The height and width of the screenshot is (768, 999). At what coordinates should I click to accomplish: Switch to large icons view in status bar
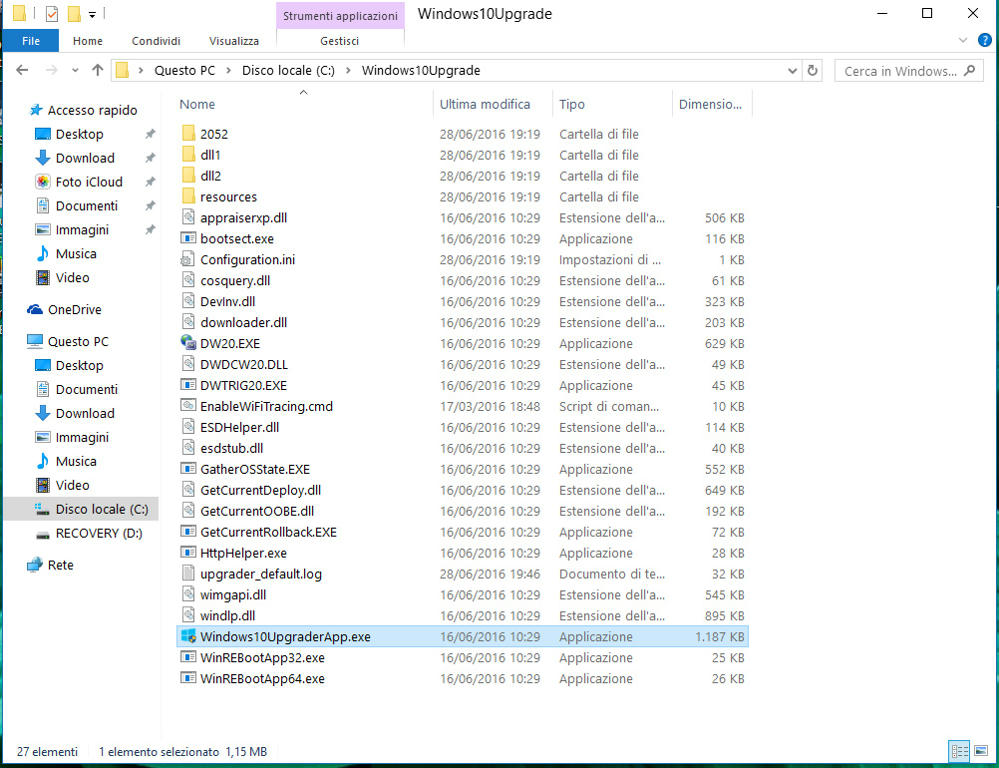[981, 751]
